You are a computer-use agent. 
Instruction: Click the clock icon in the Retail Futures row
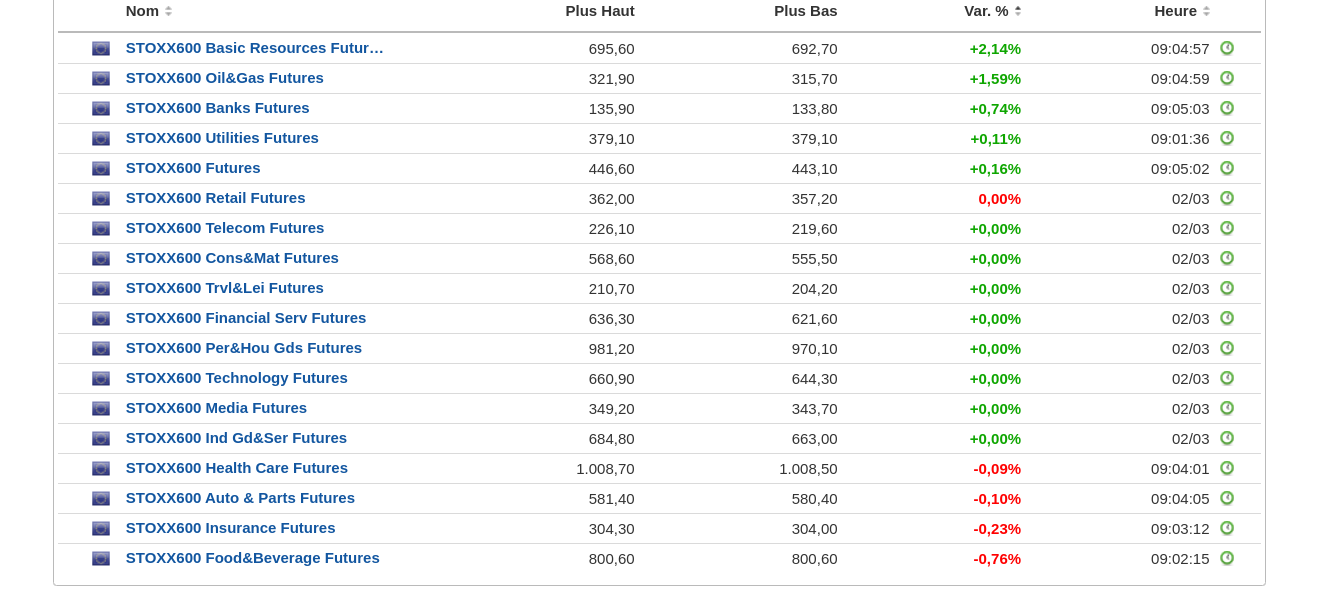click(x=1227, y=198)
